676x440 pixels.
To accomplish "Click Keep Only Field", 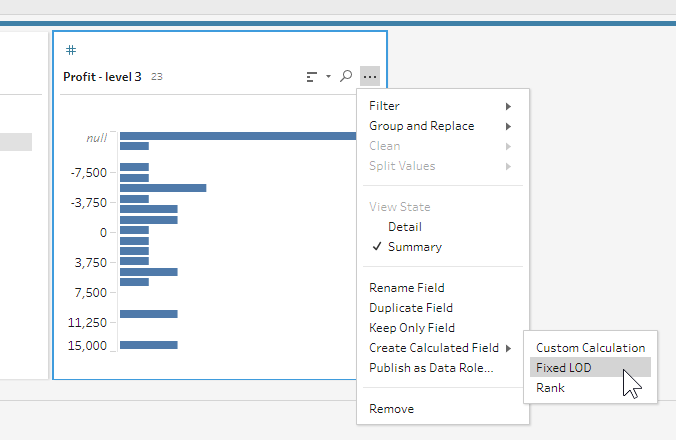I will (x=411, y=328).
